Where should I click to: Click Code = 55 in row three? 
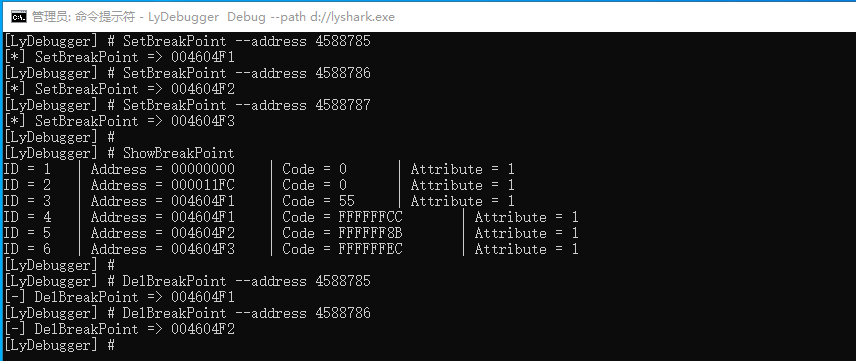pyautogui.click(x=319, y=201)
